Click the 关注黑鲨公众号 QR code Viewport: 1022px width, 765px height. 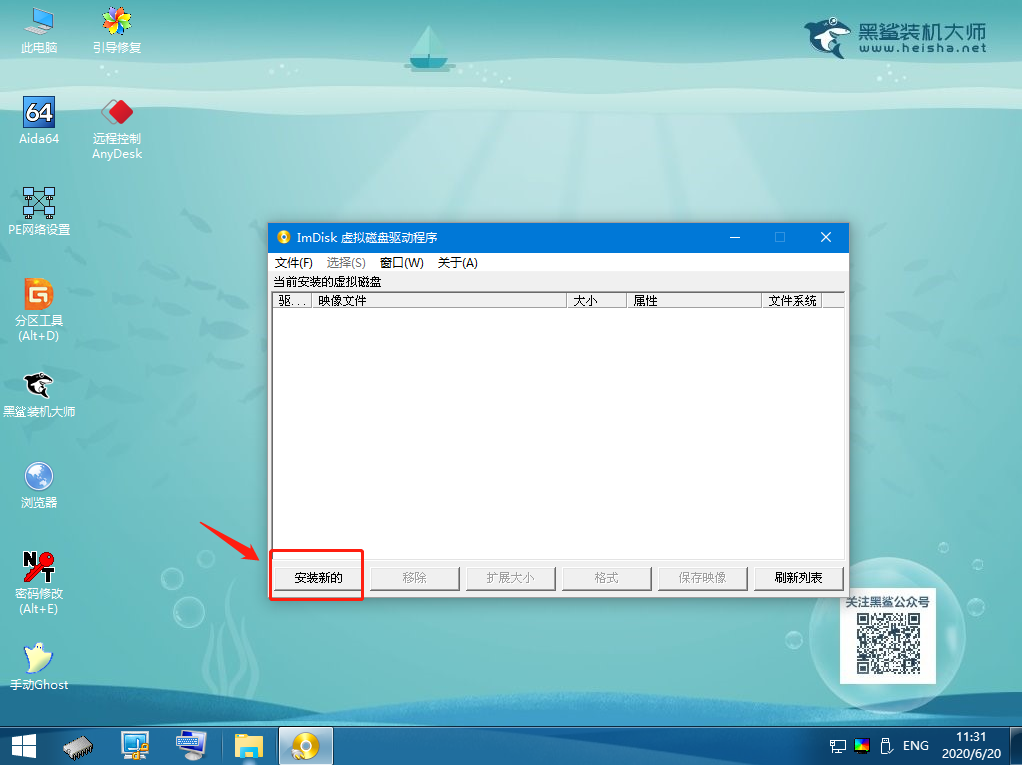(888, 644)
